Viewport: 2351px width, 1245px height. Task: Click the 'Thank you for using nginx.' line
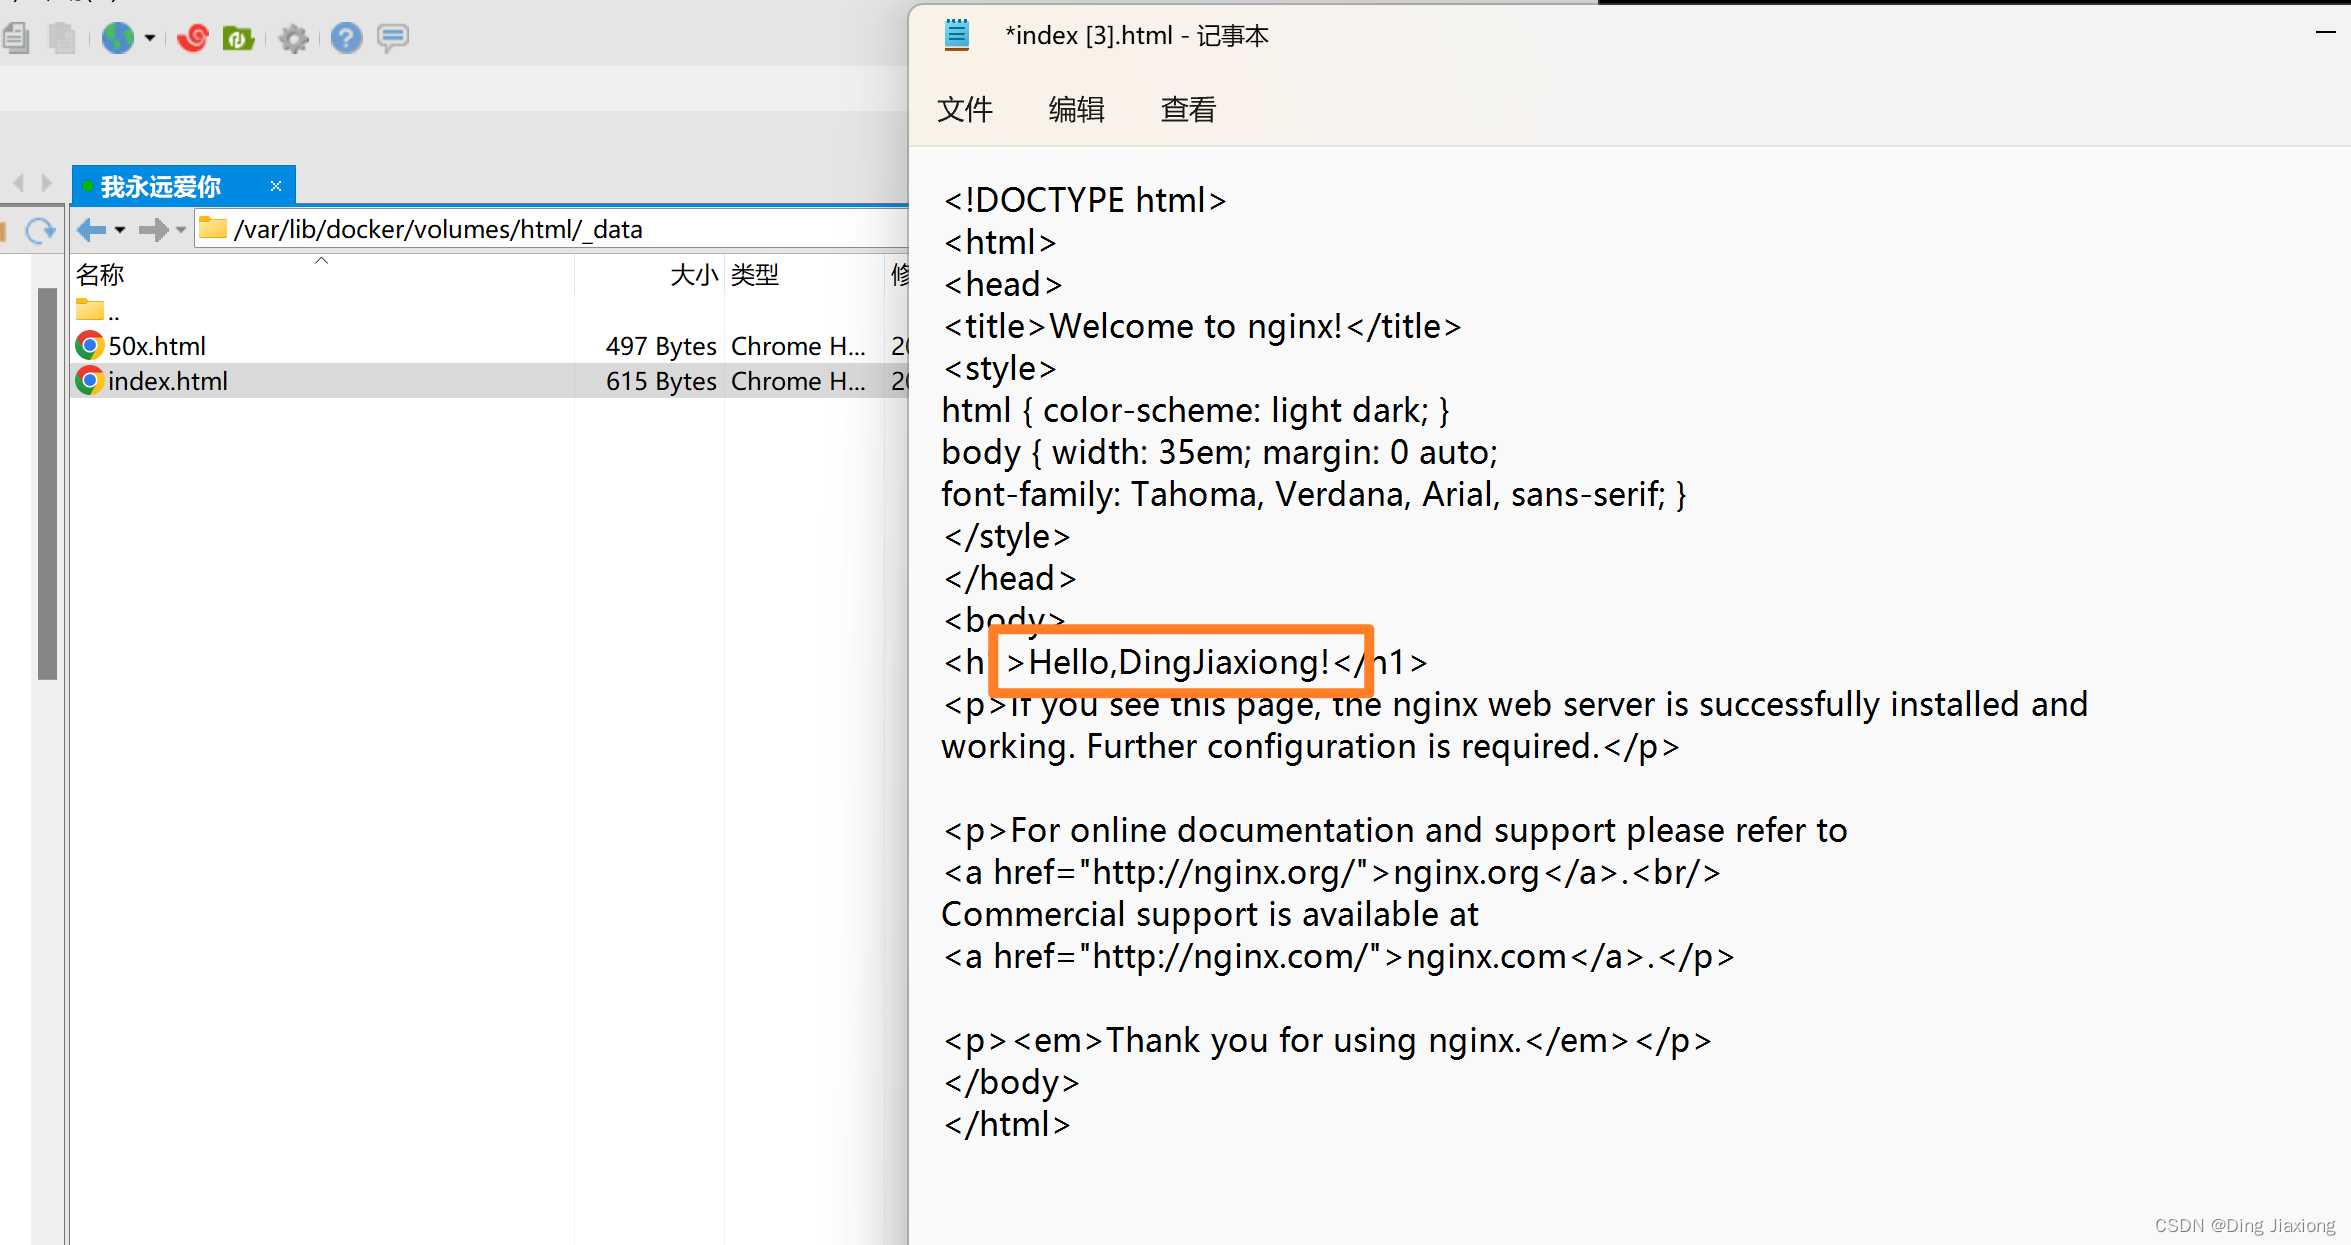(x=1326, y=1040)
